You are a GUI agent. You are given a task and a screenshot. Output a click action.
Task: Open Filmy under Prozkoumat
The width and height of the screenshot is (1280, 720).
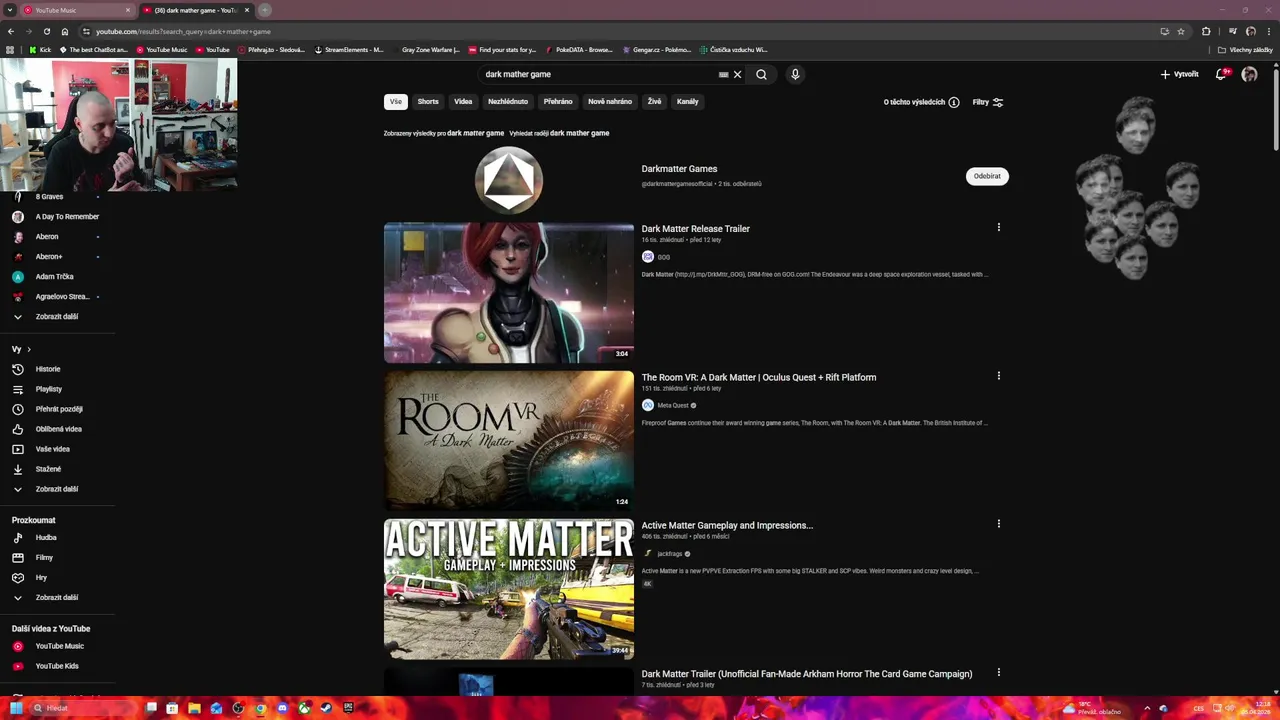(x=44, y=557)
